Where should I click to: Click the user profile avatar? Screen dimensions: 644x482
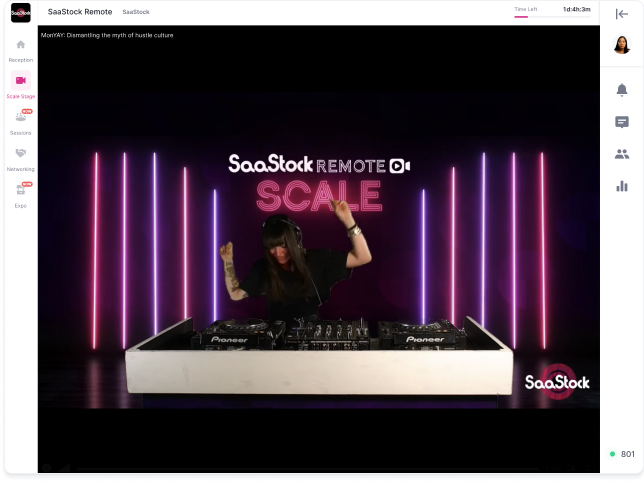[621, 45]
